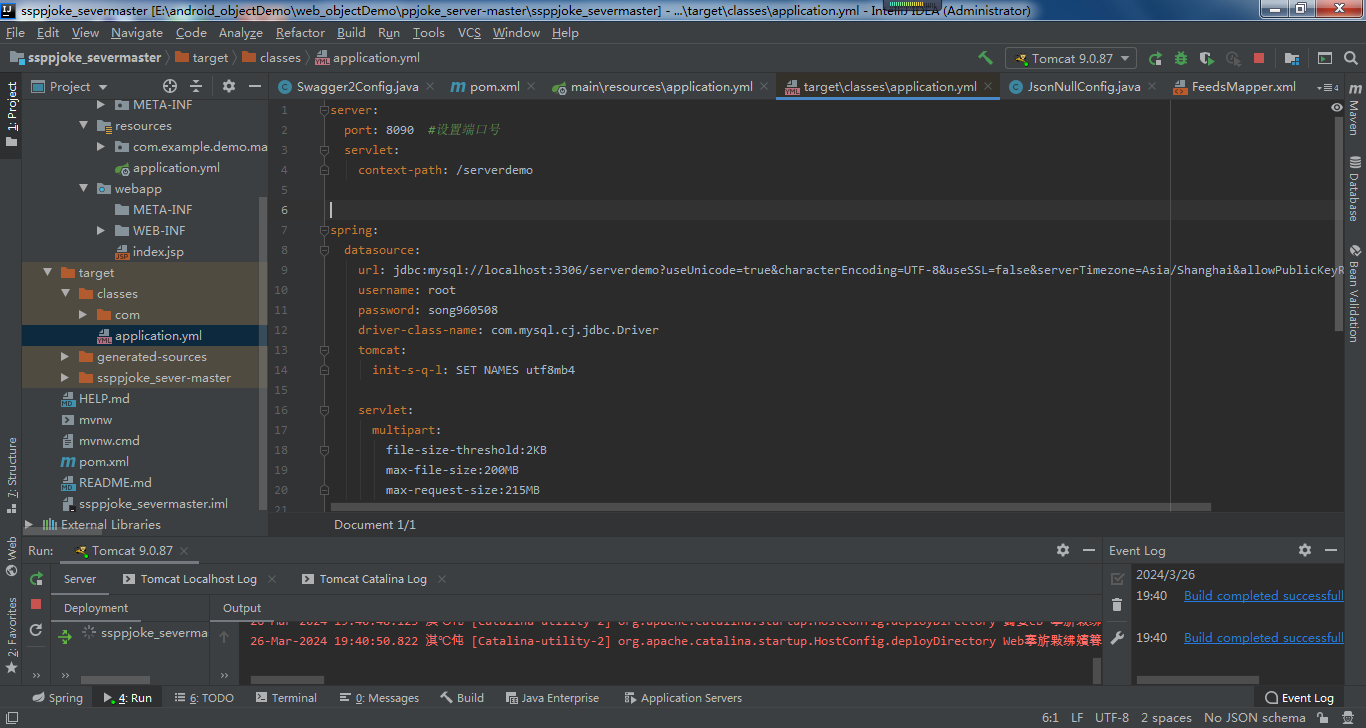The width and height of the screenshot is (1366, 728).
Task: Collapse the classes folder in tree
Action: [65, 293]
